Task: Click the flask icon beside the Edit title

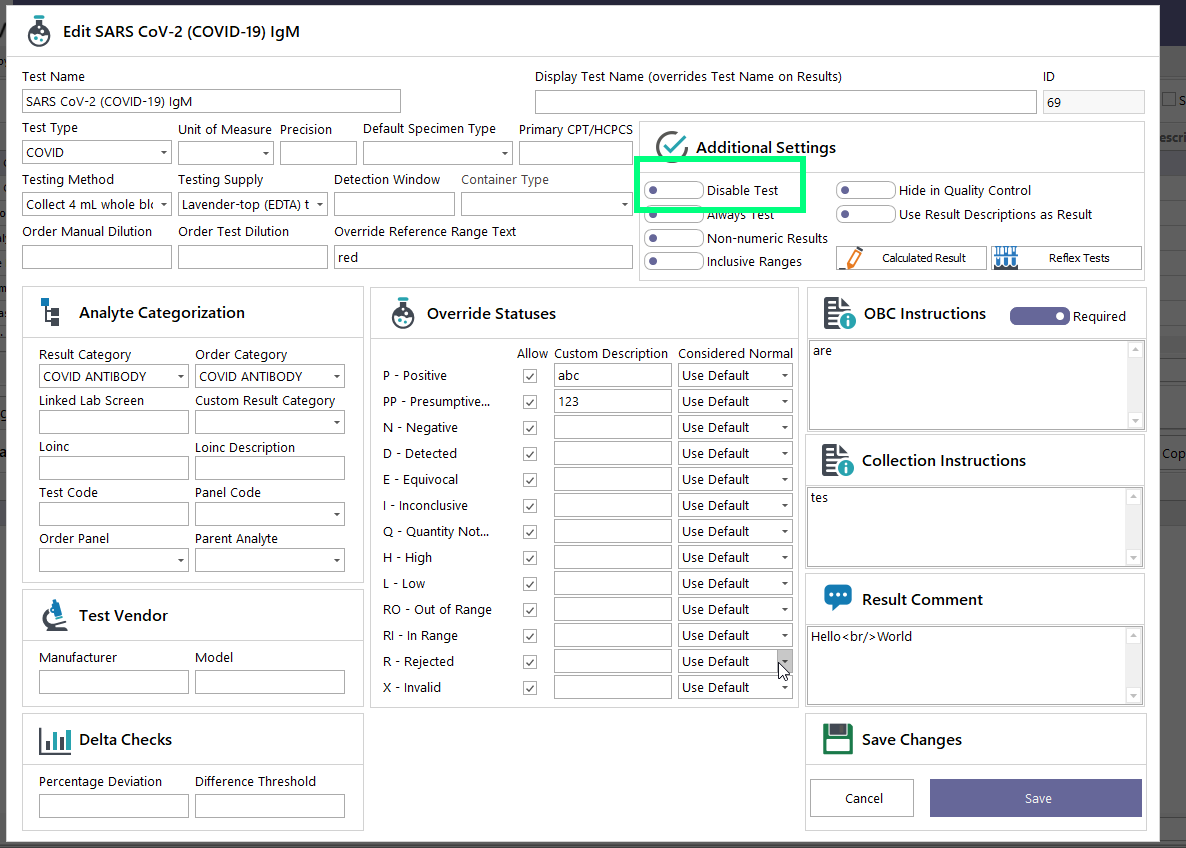Action: click(x=39, y=32)
